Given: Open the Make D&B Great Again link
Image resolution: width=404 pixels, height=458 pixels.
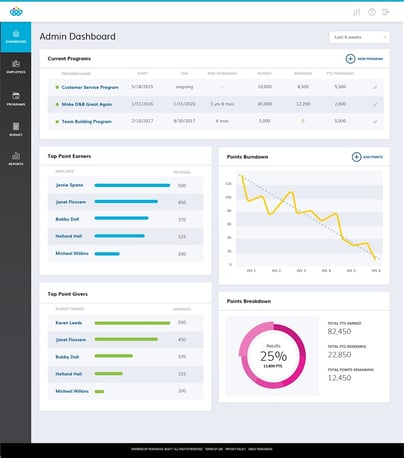Looking at the screenshot, I should pyautogui.click(x=87, y=104).
